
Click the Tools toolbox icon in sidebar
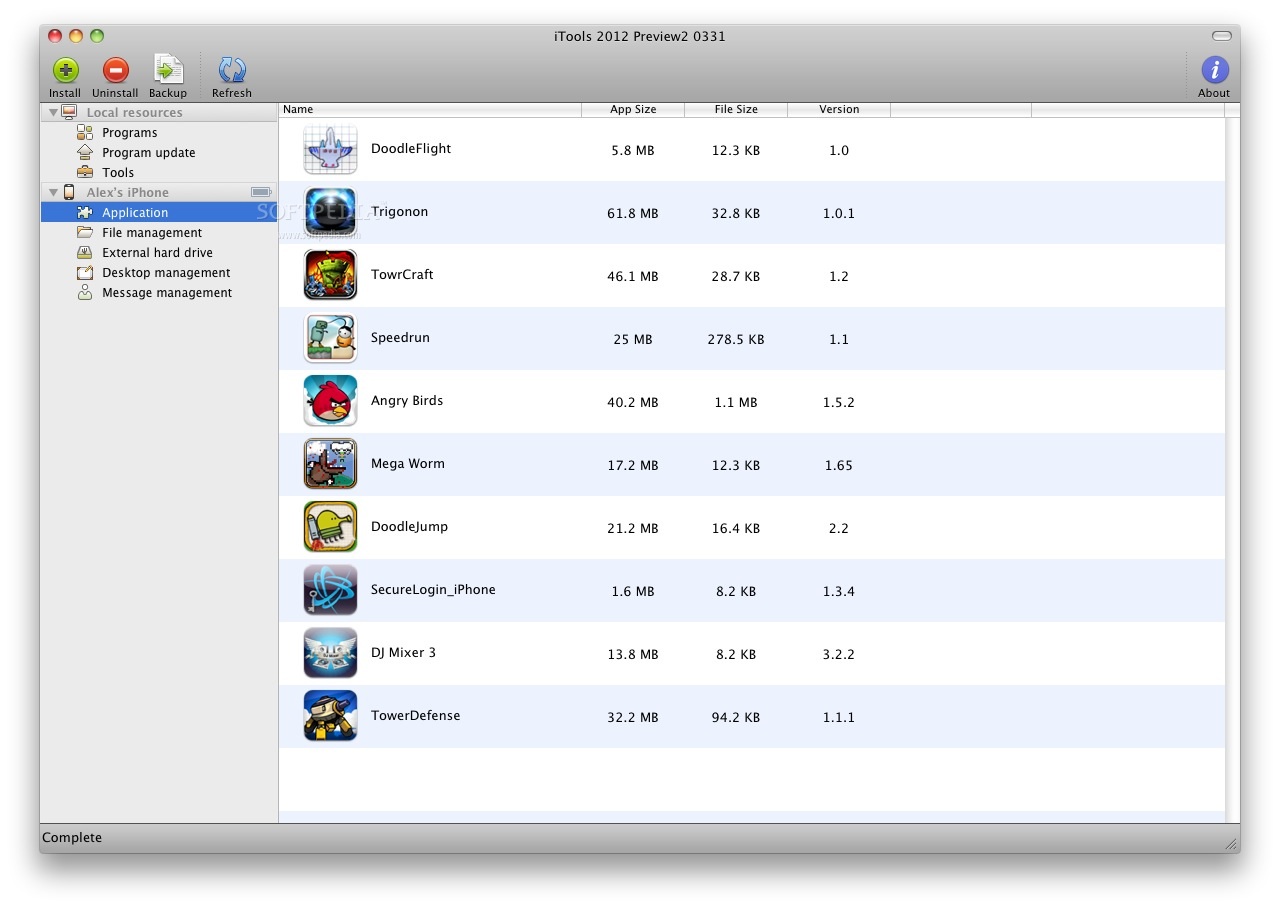click(85, 172)
